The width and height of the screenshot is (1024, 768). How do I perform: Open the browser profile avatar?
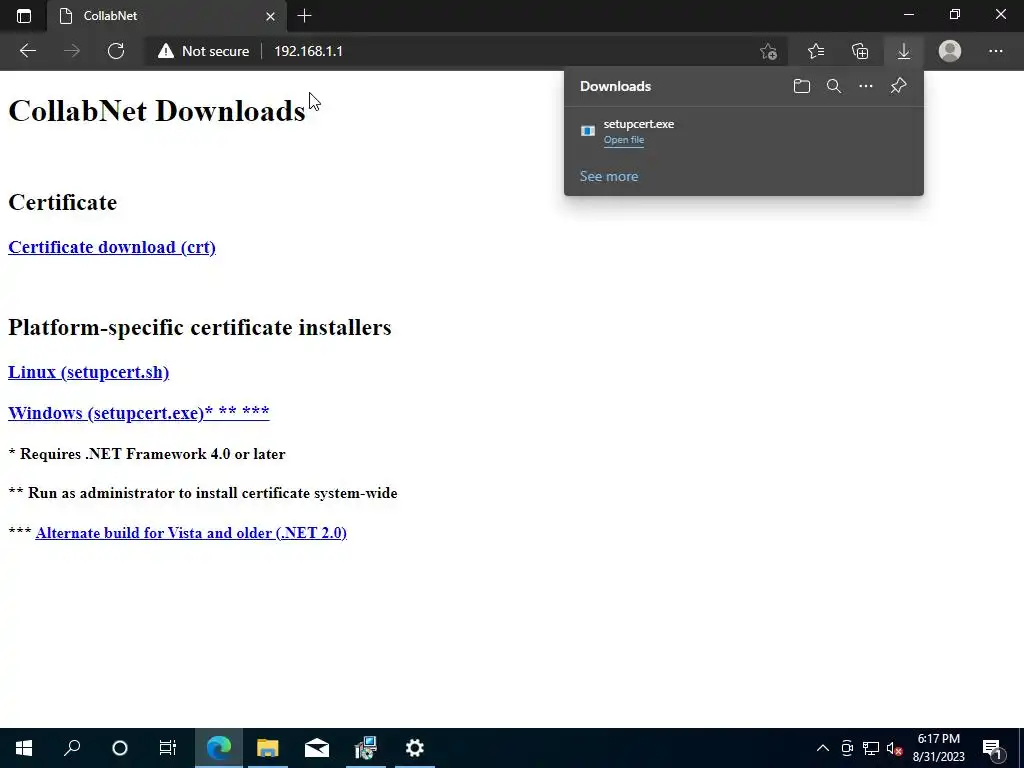[950, 51]
